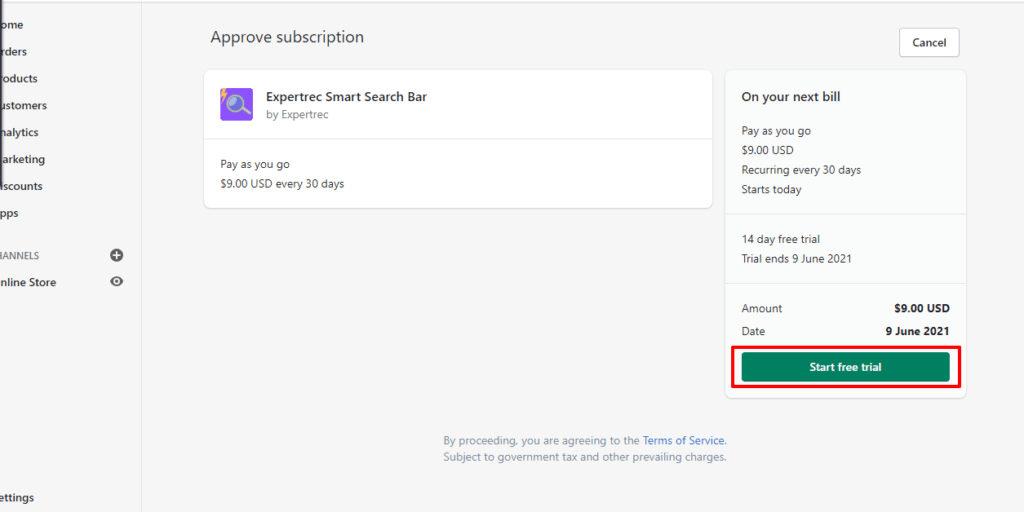This screenshot has width=1024, height=512.
Task: Cancel the subscription approval
Action: click(x=929, y=43)
